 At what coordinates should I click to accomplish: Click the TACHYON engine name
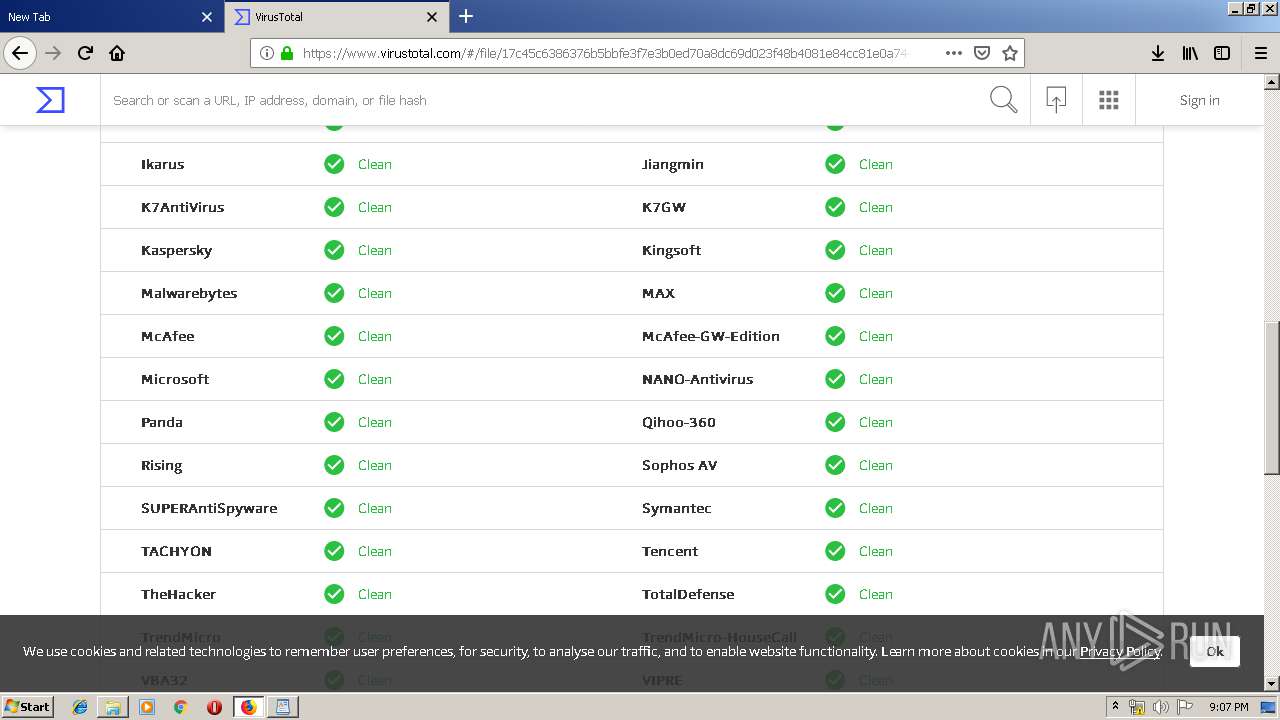176,551
